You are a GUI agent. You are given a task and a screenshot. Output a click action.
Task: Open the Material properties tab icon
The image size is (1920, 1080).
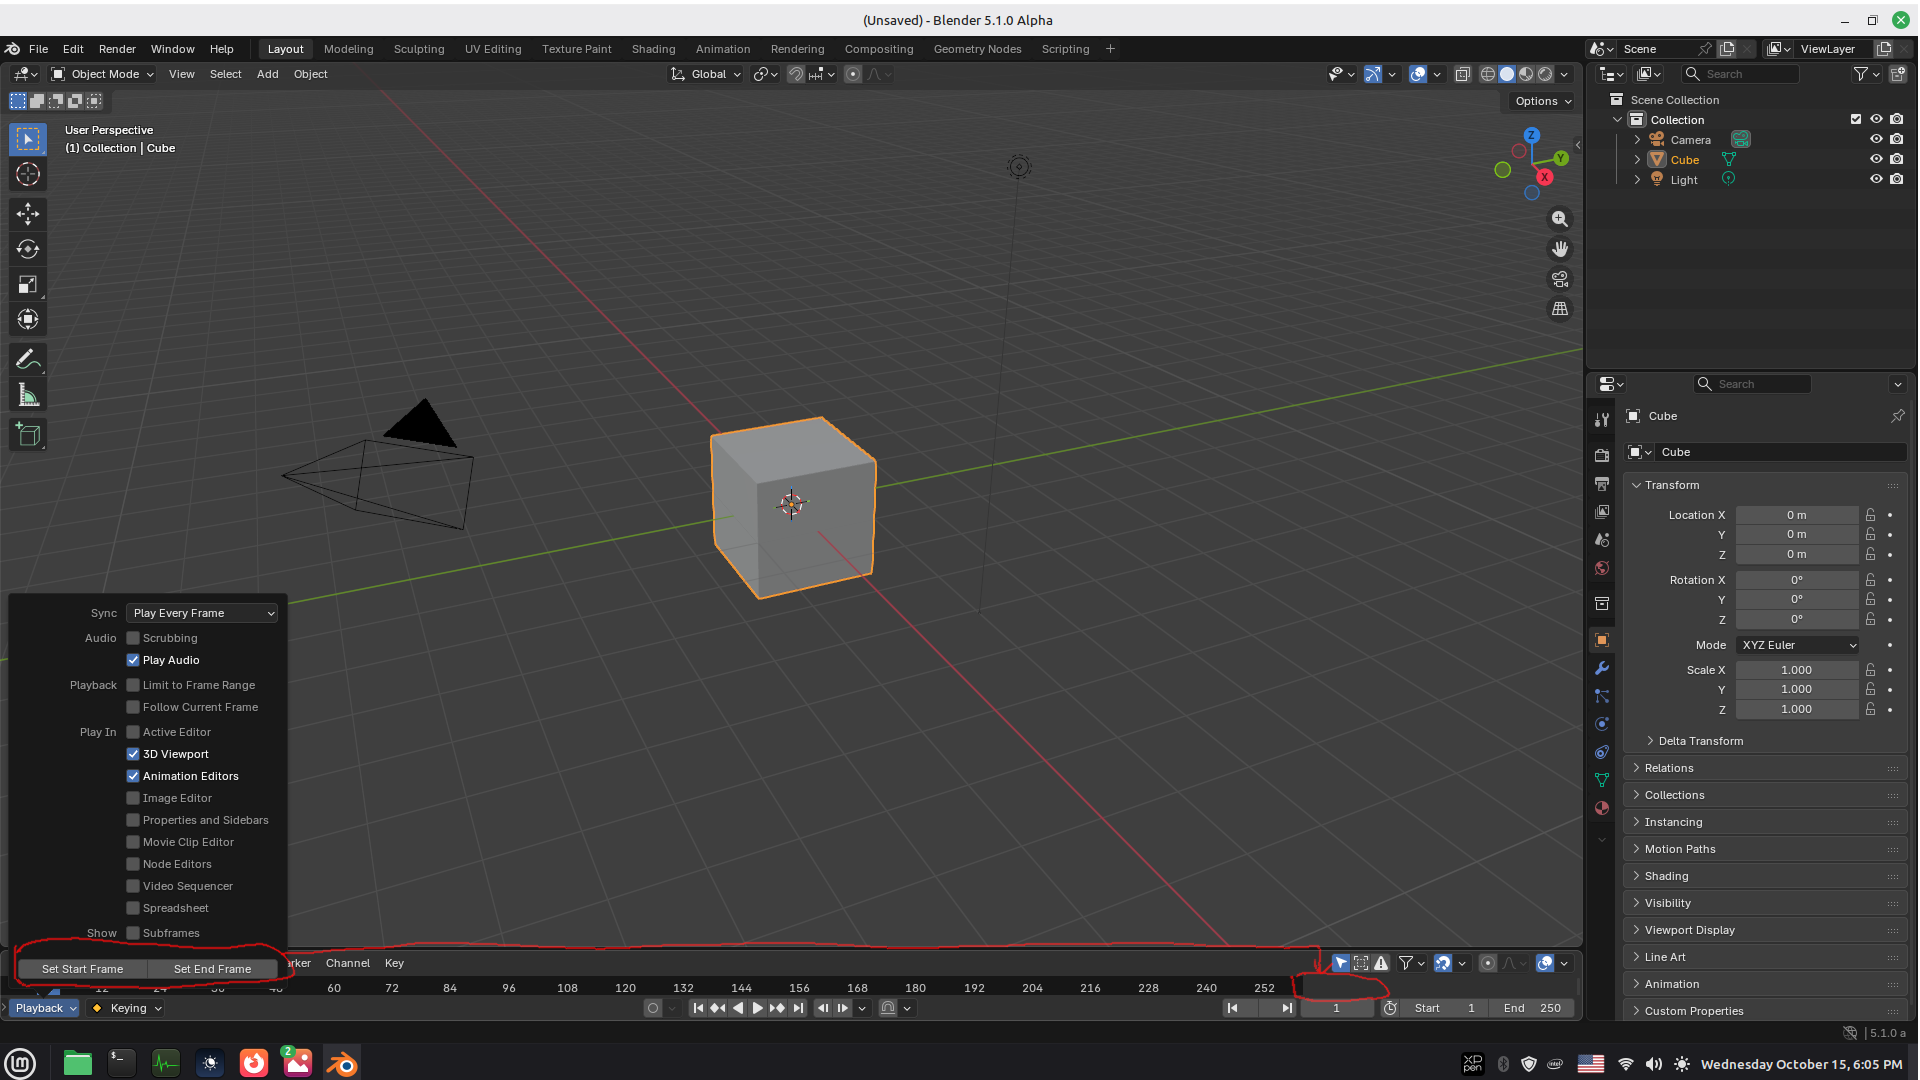pos(1602,808)
